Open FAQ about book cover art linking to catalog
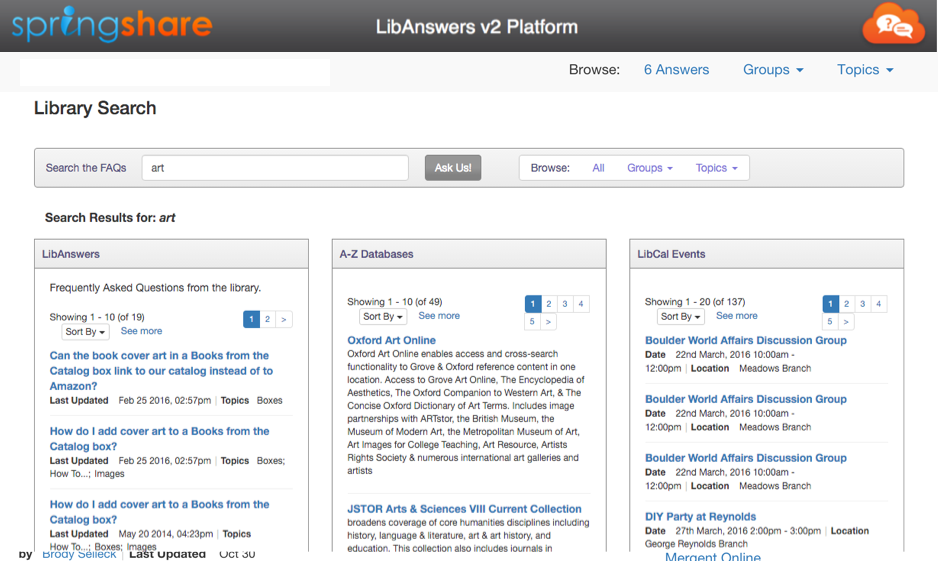 coord(161,371)
